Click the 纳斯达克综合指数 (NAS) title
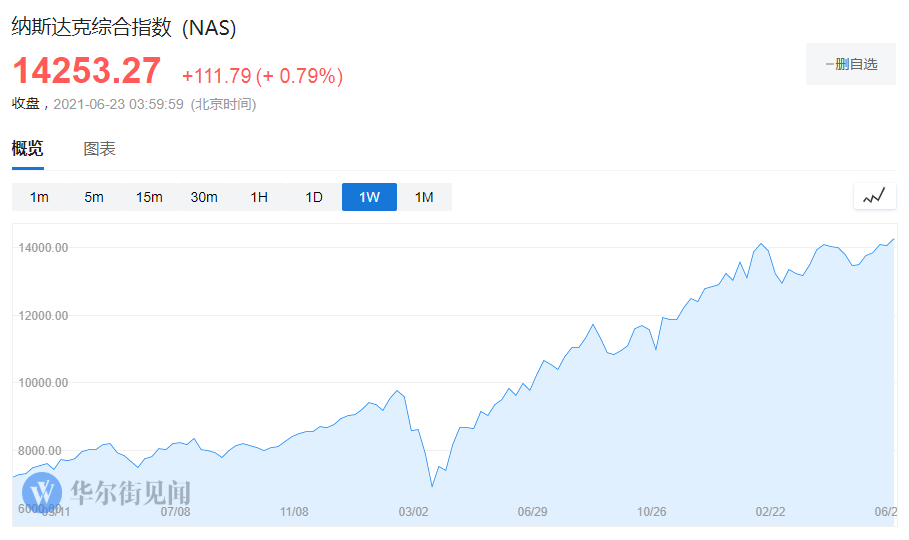The image size is (909, 540). [123, 27]
